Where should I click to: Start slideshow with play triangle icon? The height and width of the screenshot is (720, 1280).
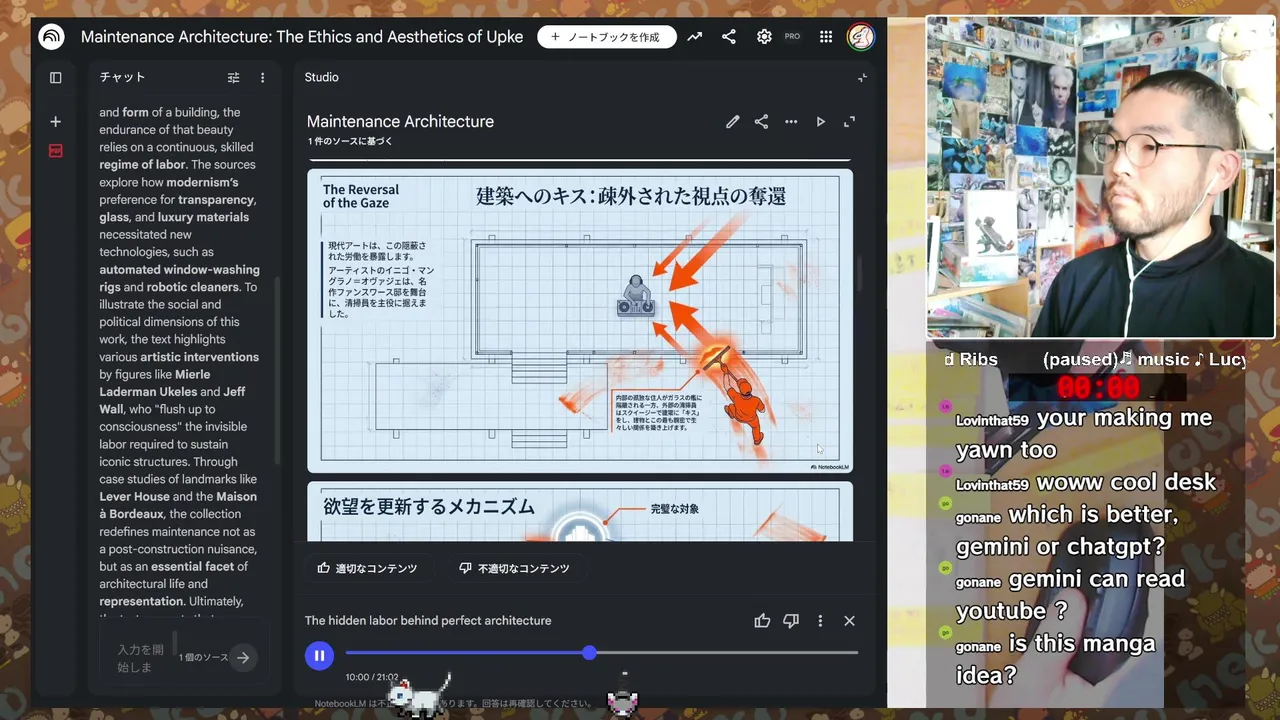click(x=821, y=122)
